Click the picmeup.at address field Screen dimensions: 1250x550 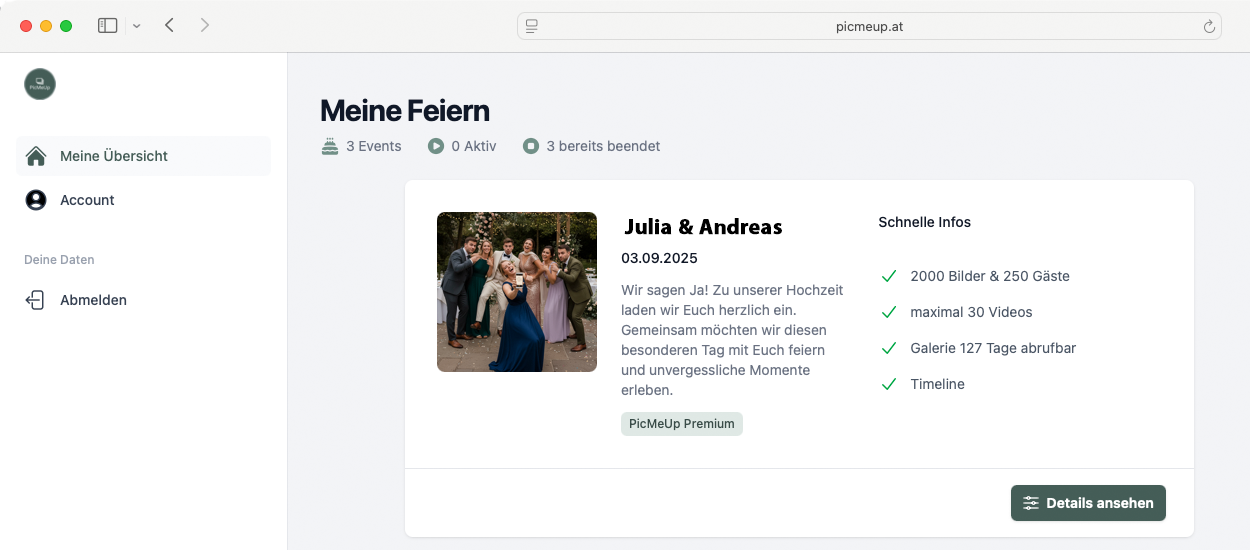click(868, 26)
